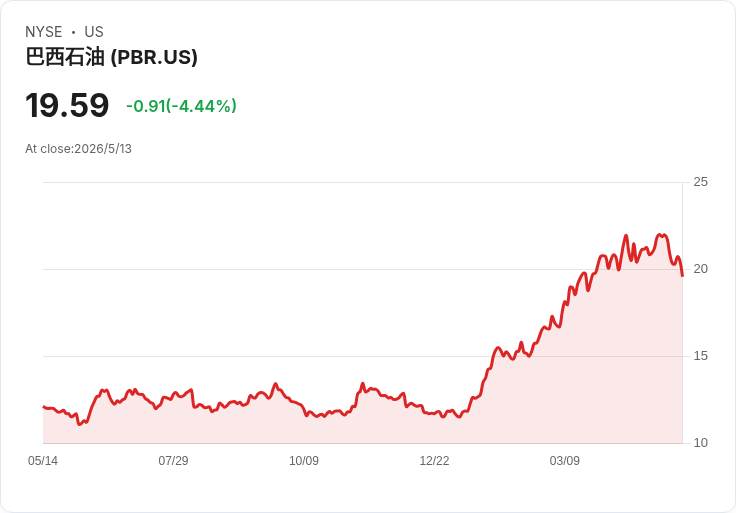The height and width of the screenshot is (513, 736).
Task: Click the 25 y-axis price label
Action: coord(700,182)
